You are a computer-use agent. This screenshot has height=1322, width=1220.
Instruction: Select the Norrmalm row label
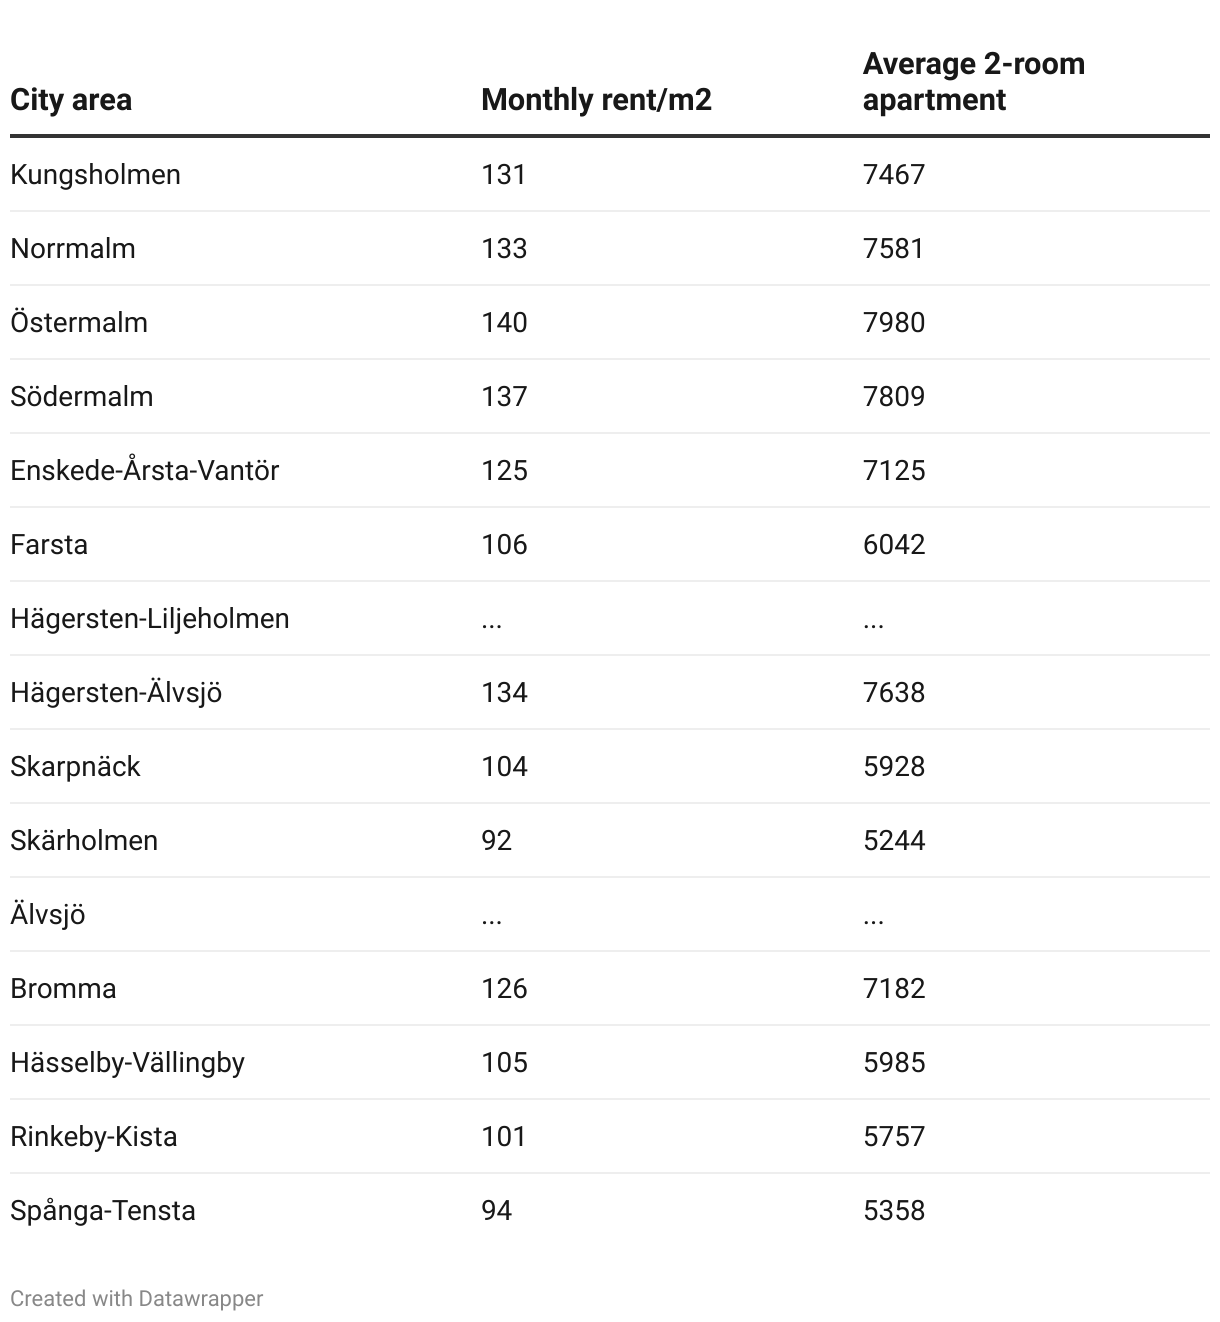73,248
